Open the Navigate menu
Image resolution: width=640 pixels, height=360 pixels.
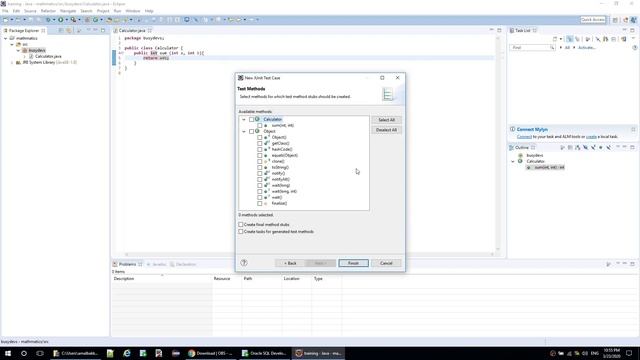pos(68,11)
